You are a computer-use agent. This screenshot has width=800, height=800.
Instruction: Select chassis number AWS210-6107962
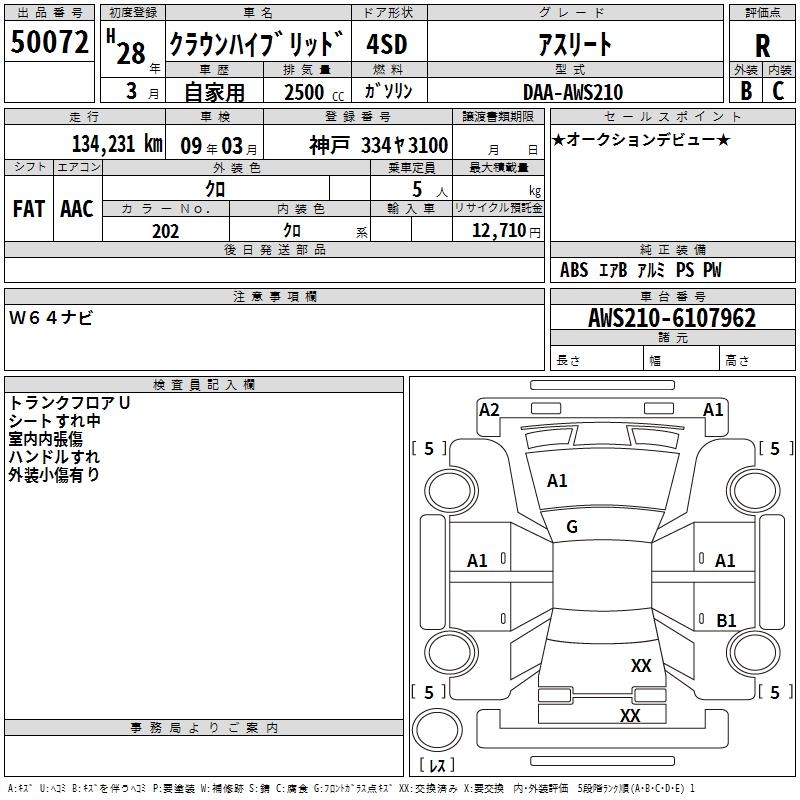point(671,318)
